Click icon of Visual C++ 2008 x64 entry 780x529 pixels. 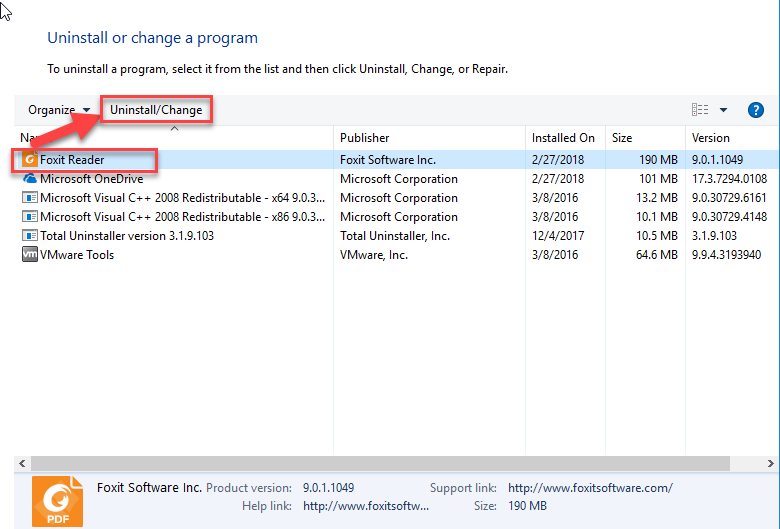click(30, 198)
